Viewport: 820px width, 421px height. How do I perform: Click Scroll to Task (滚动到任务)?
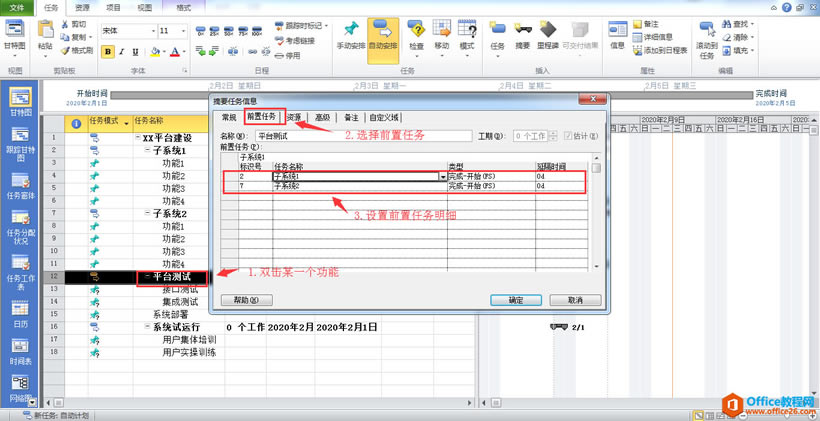(x=707, y=41)
